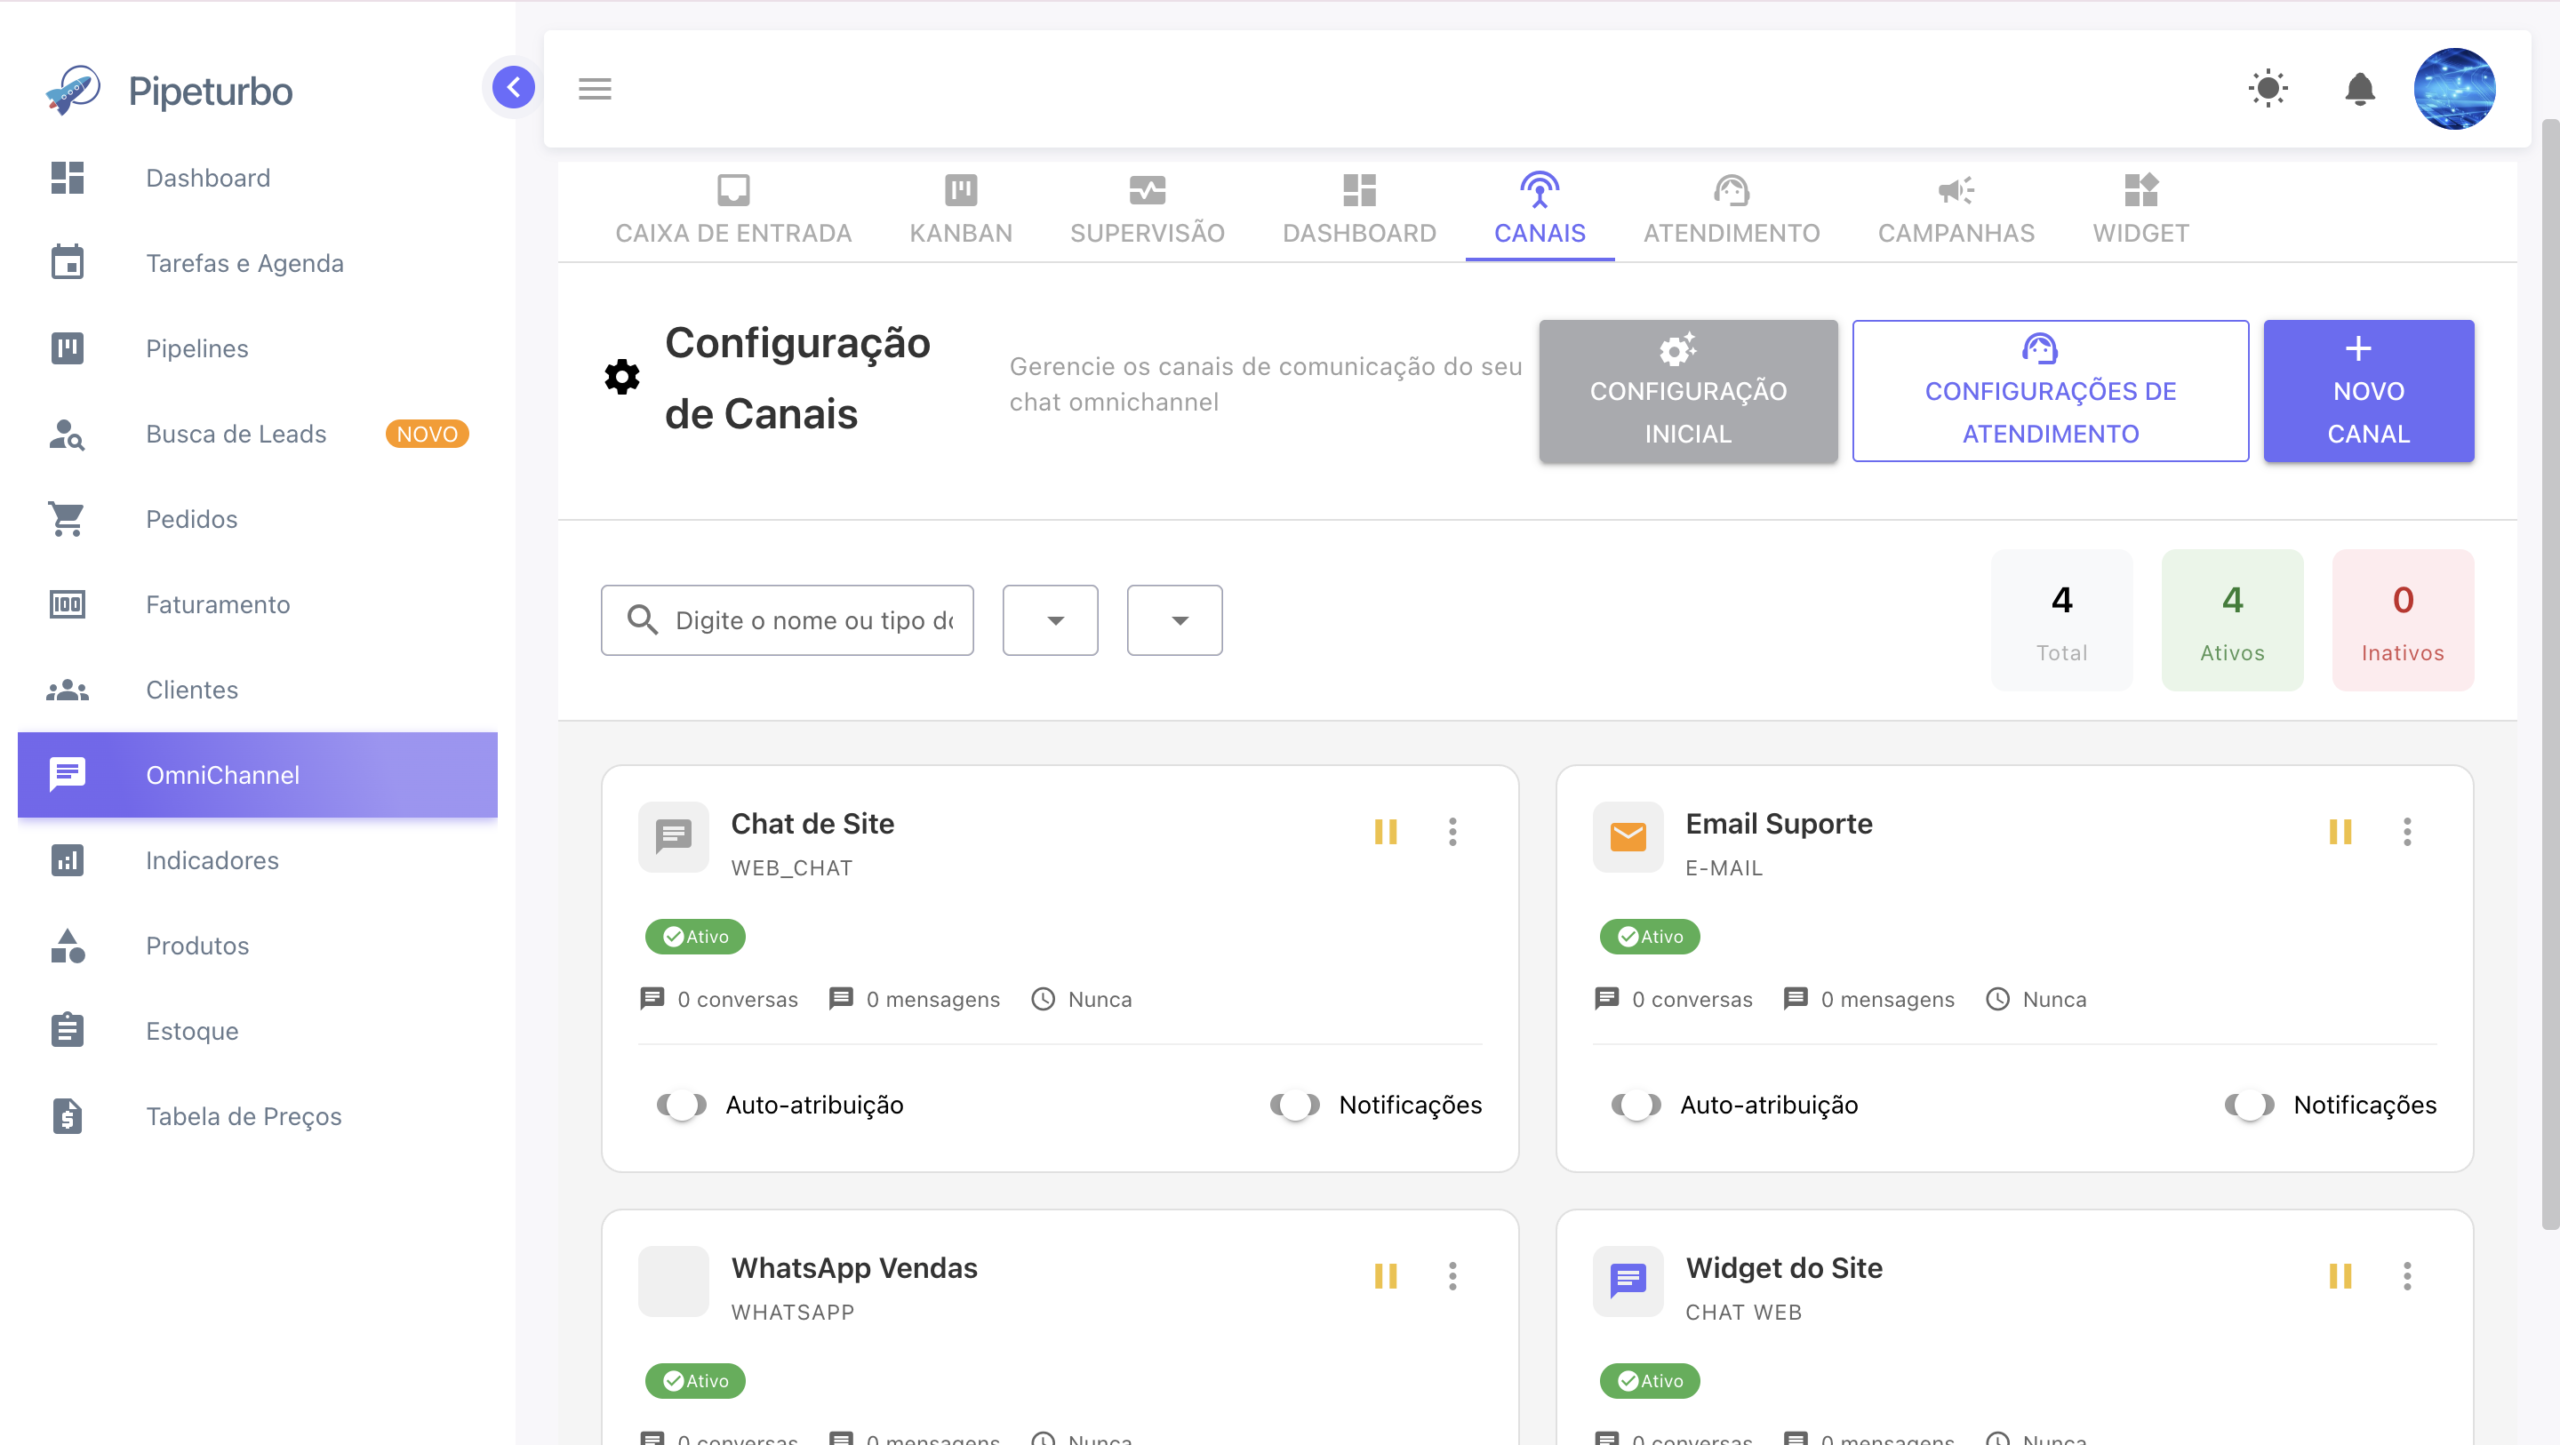Open notifications bell icon
The width and height of the screenshot is (2560, 1445).
2360,89
